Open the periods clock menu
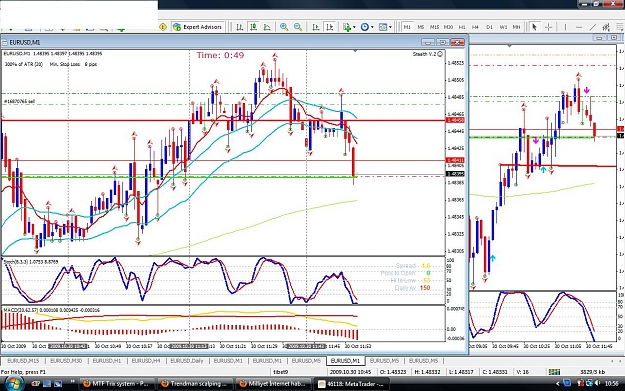The image size is (625, 391). (x=364, y=27)
